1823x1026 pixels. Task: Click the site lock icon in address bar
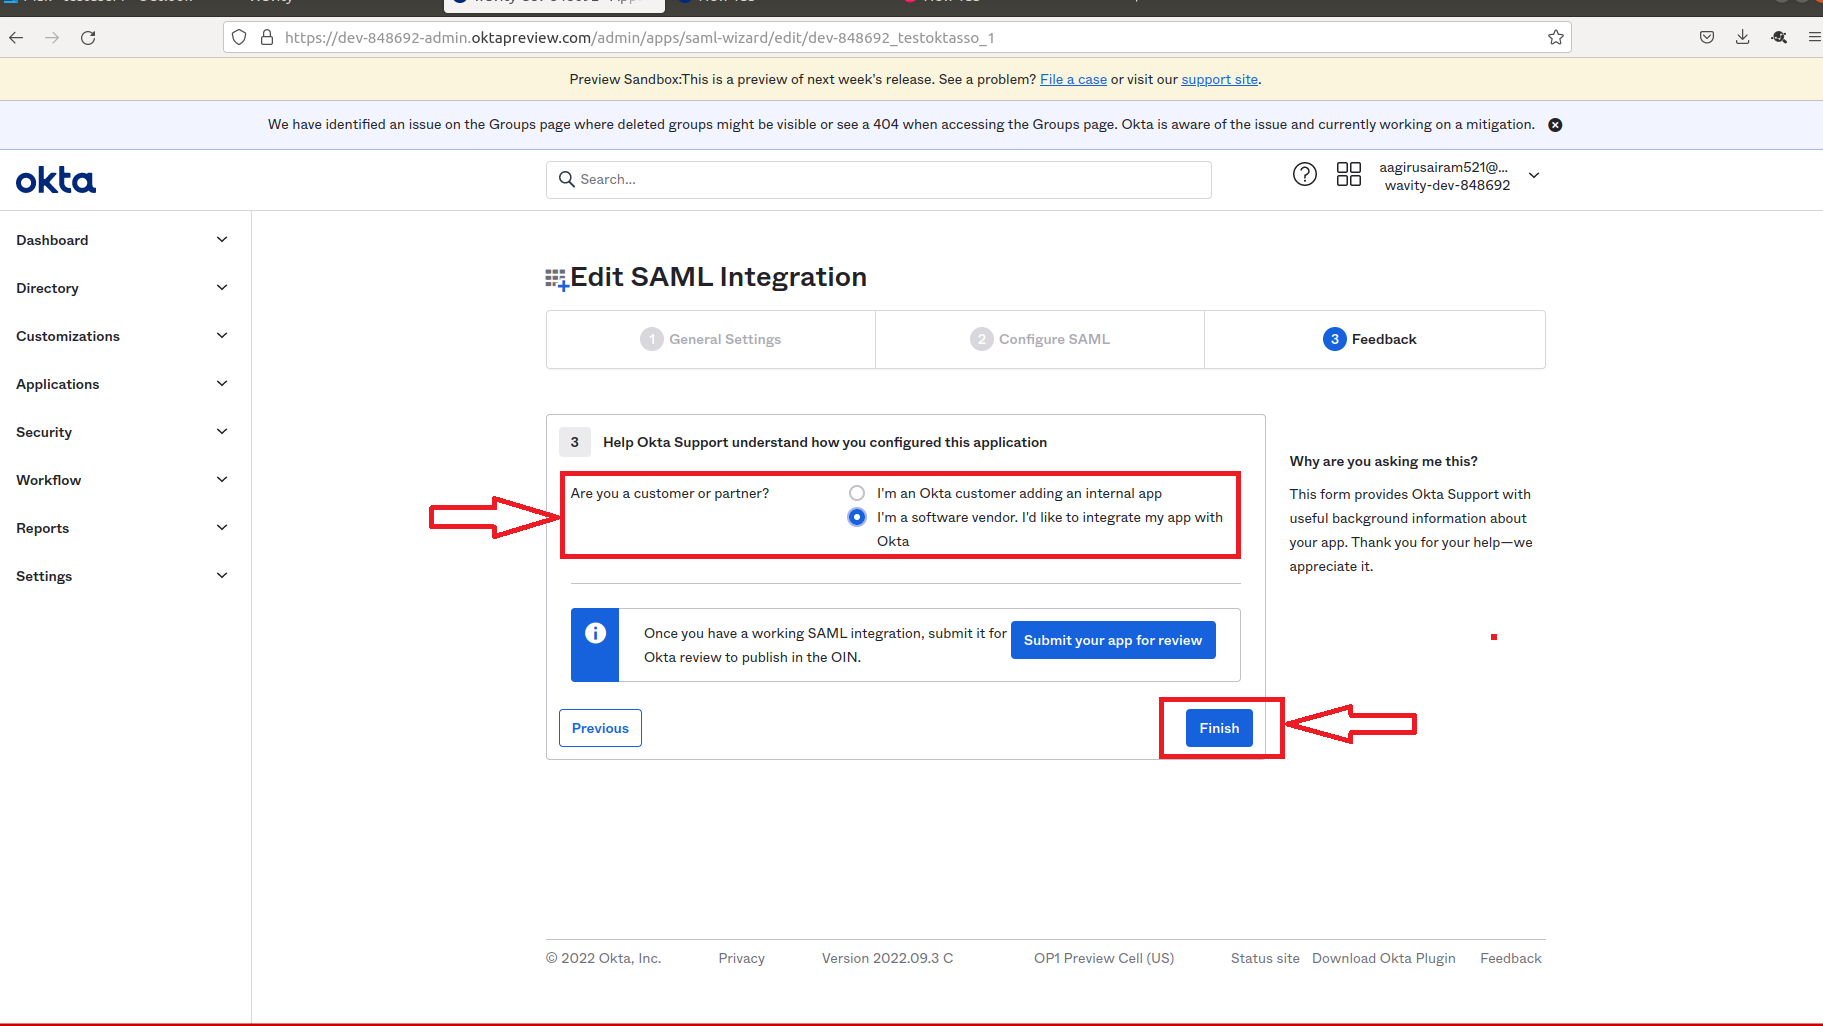click(267, 37)
